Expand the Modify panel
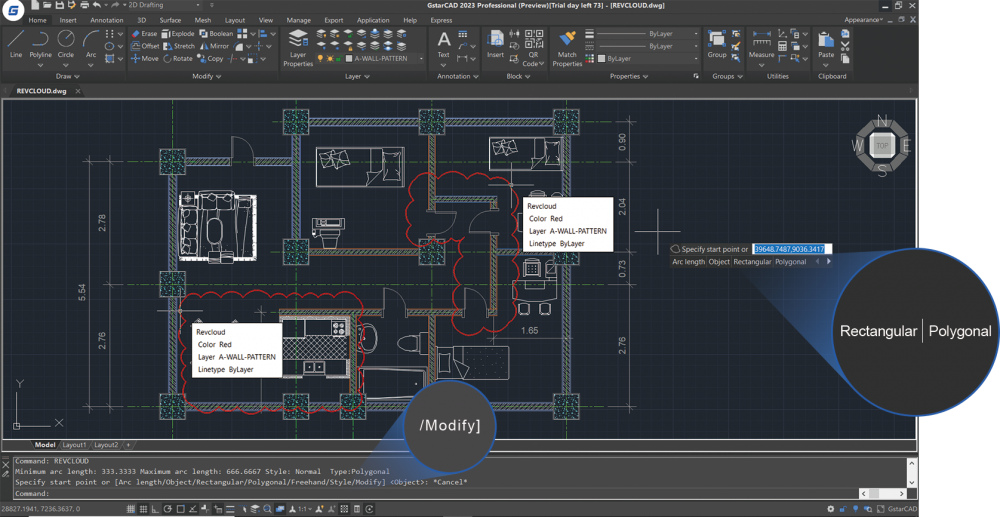 click(207, 76)
